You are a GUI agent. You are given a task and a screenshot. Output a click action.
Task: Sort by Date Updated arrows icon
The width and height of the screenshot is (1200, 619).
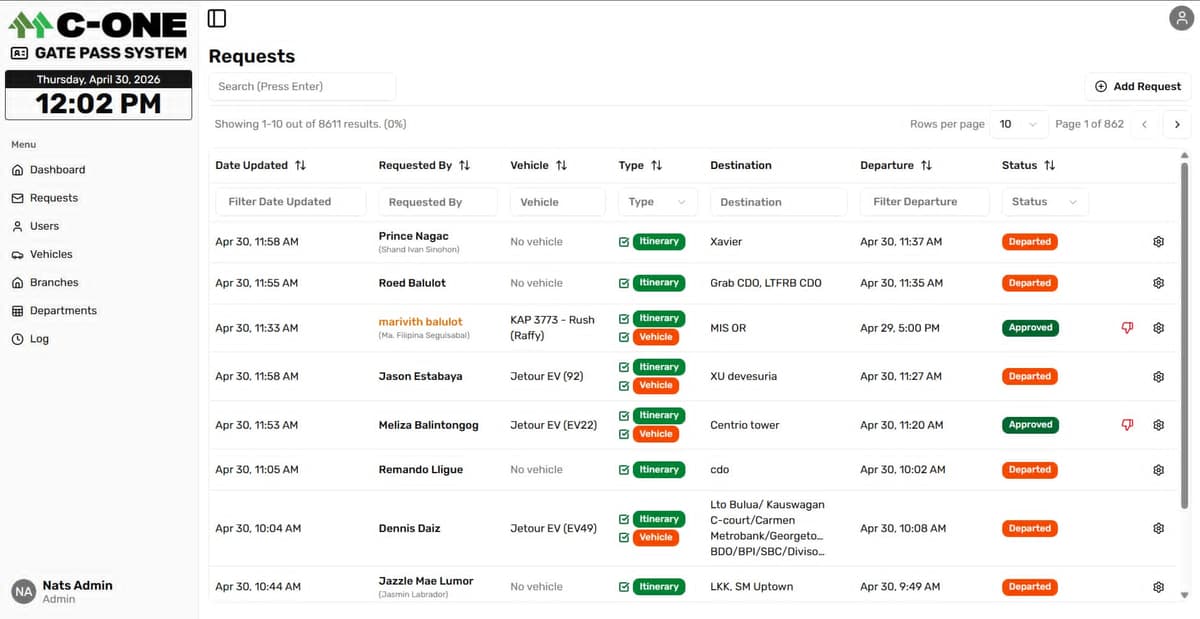click(300, 165)
